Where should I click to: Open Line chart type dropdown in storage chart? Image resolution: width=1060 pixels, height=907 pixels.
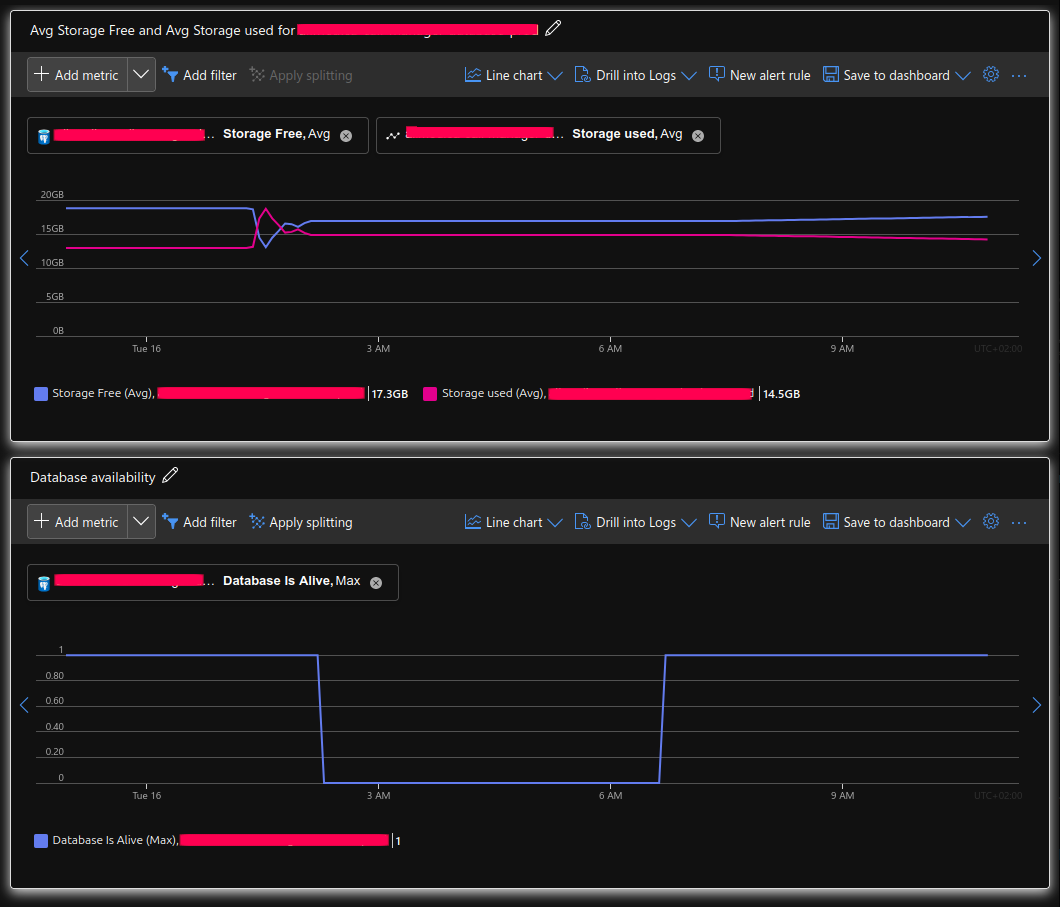[x=514, y=75]
